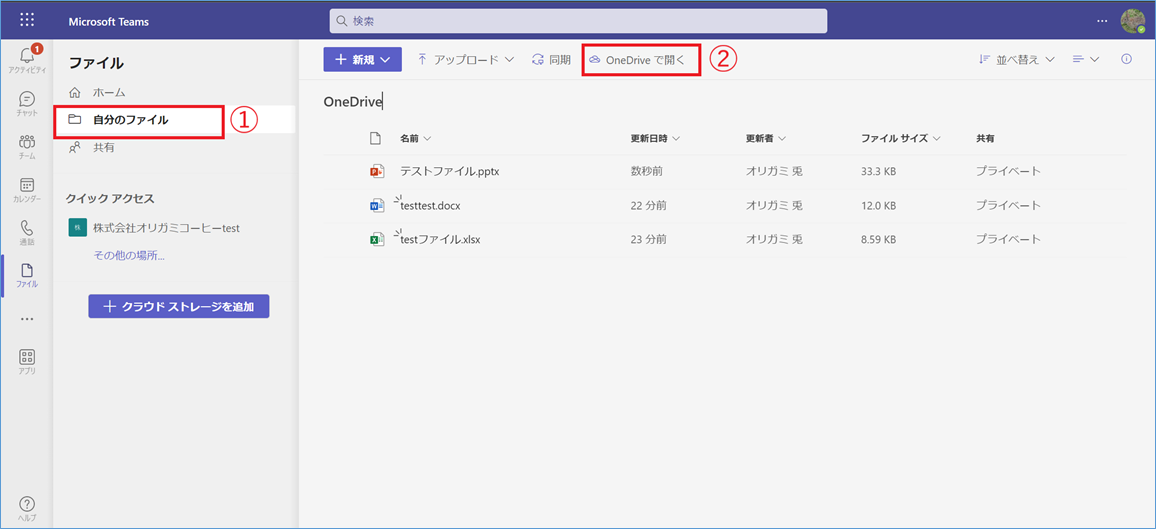The height and width of the screenshot is (529, 1156).
Task: Open the 並べ替え sort dropdown
Action: tap(1017, 60)
